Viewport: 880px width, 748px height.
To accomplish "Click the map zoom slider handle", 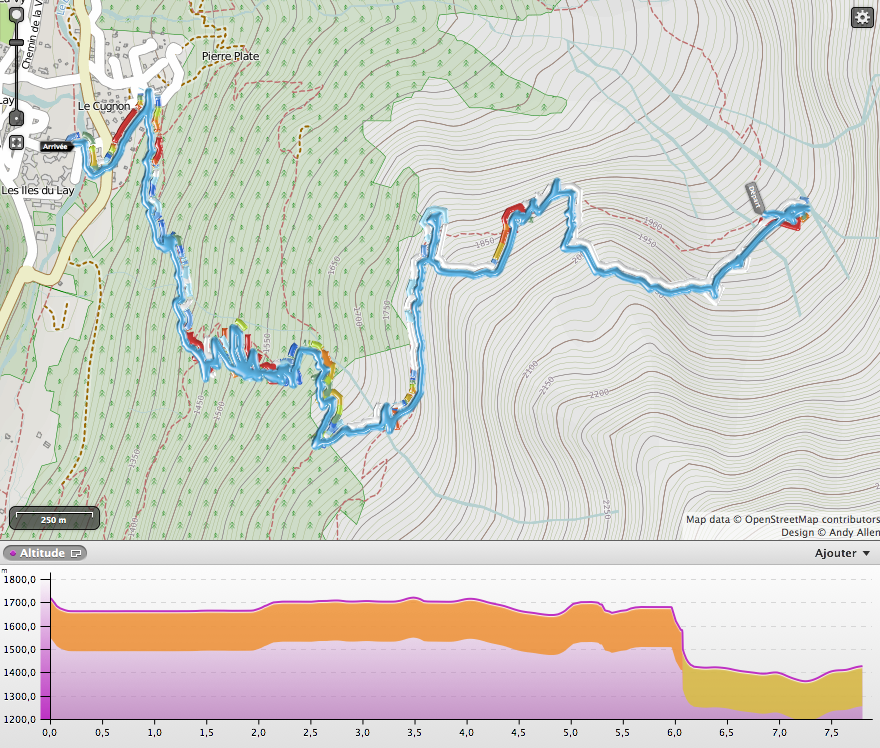I will pyautogui.click(x=17, y=44).
